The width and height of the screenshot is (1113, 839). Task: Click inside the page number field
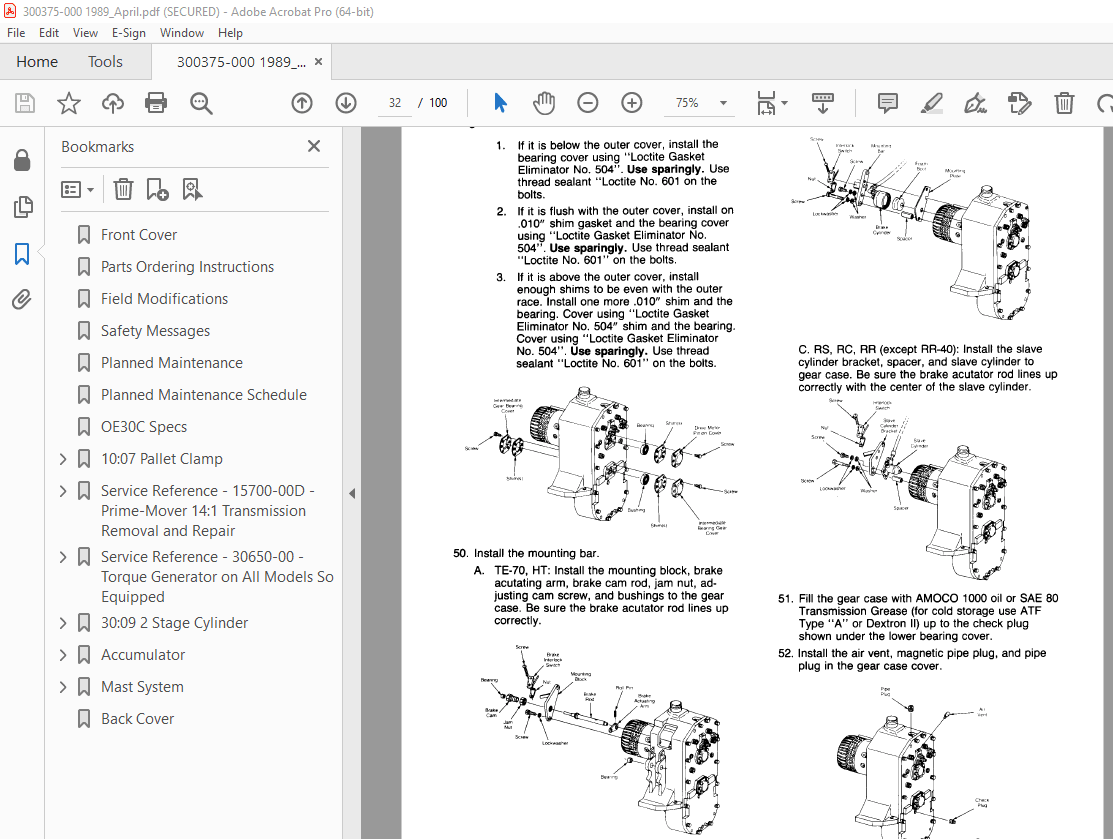[394, 102]
